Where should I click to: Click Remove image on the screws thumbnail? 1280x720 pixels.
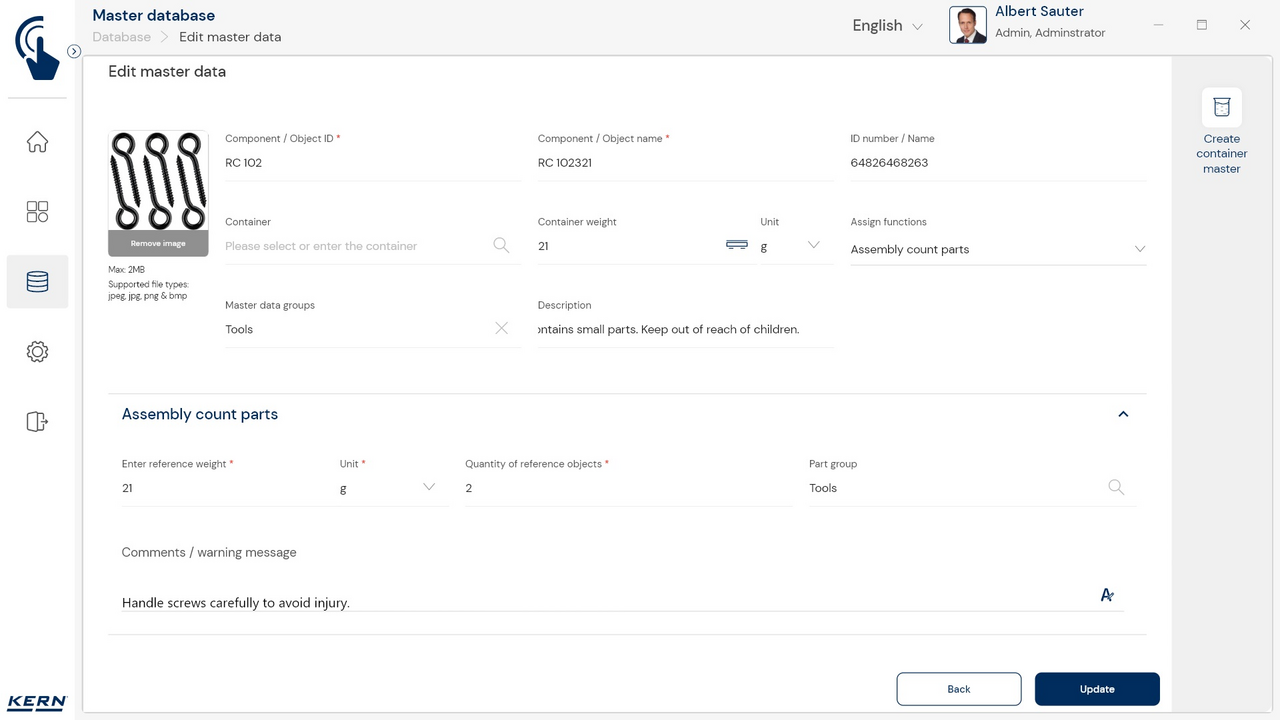(158, 243)
